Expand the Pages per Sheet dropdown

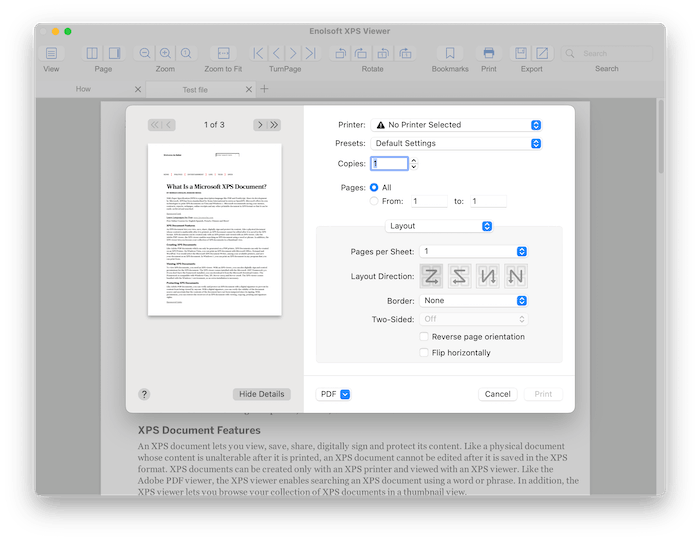tap(473, 251)
